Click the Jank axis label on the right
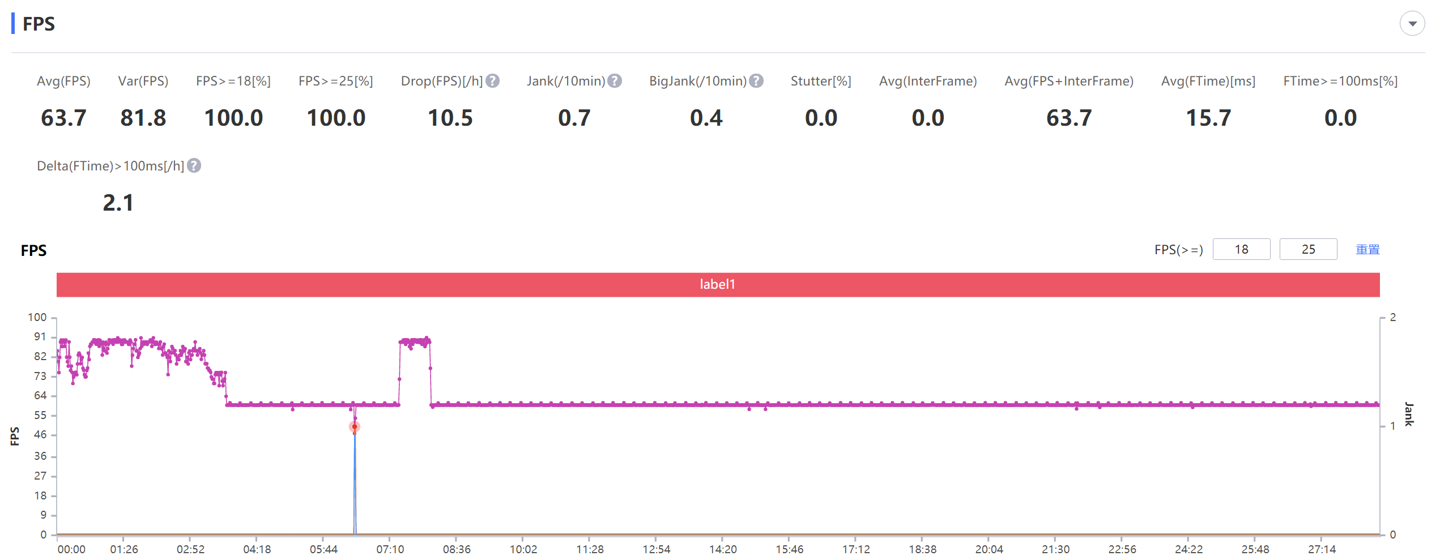Viewport: 1440px width, 560px height. pyautogui.click(x=1409, y=414)
